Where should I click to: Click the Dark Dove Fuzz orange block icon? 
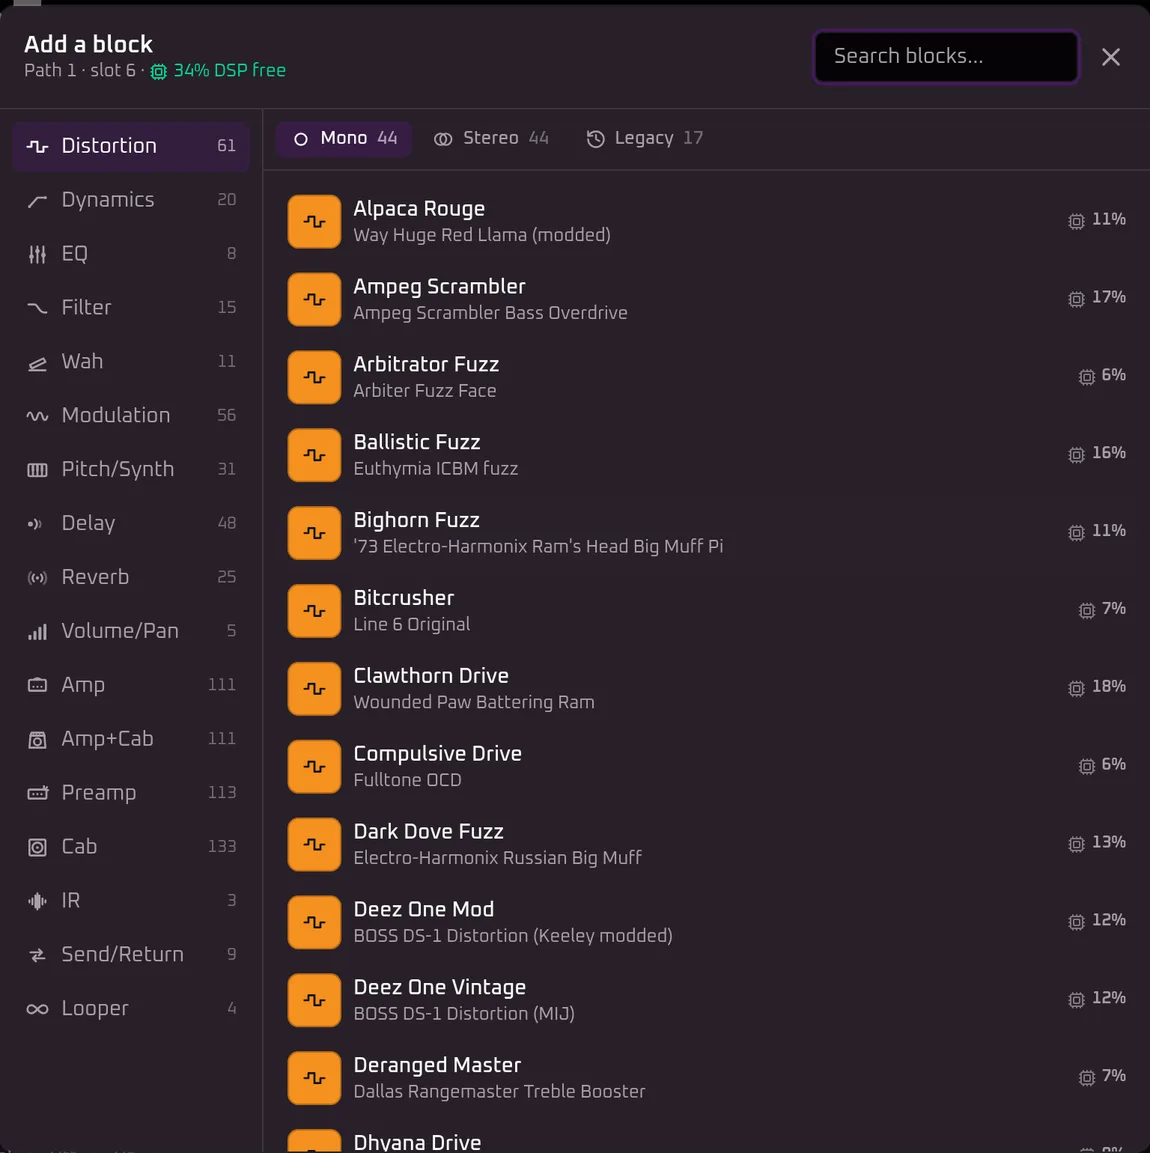(x=314, y=845)
